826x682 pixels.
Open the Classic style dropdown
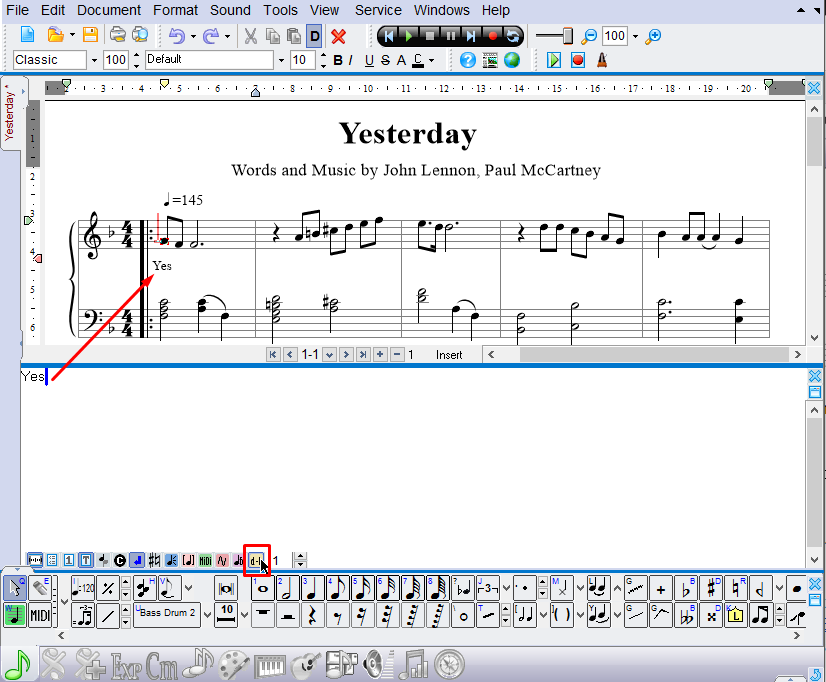click(x=95, y=60)
